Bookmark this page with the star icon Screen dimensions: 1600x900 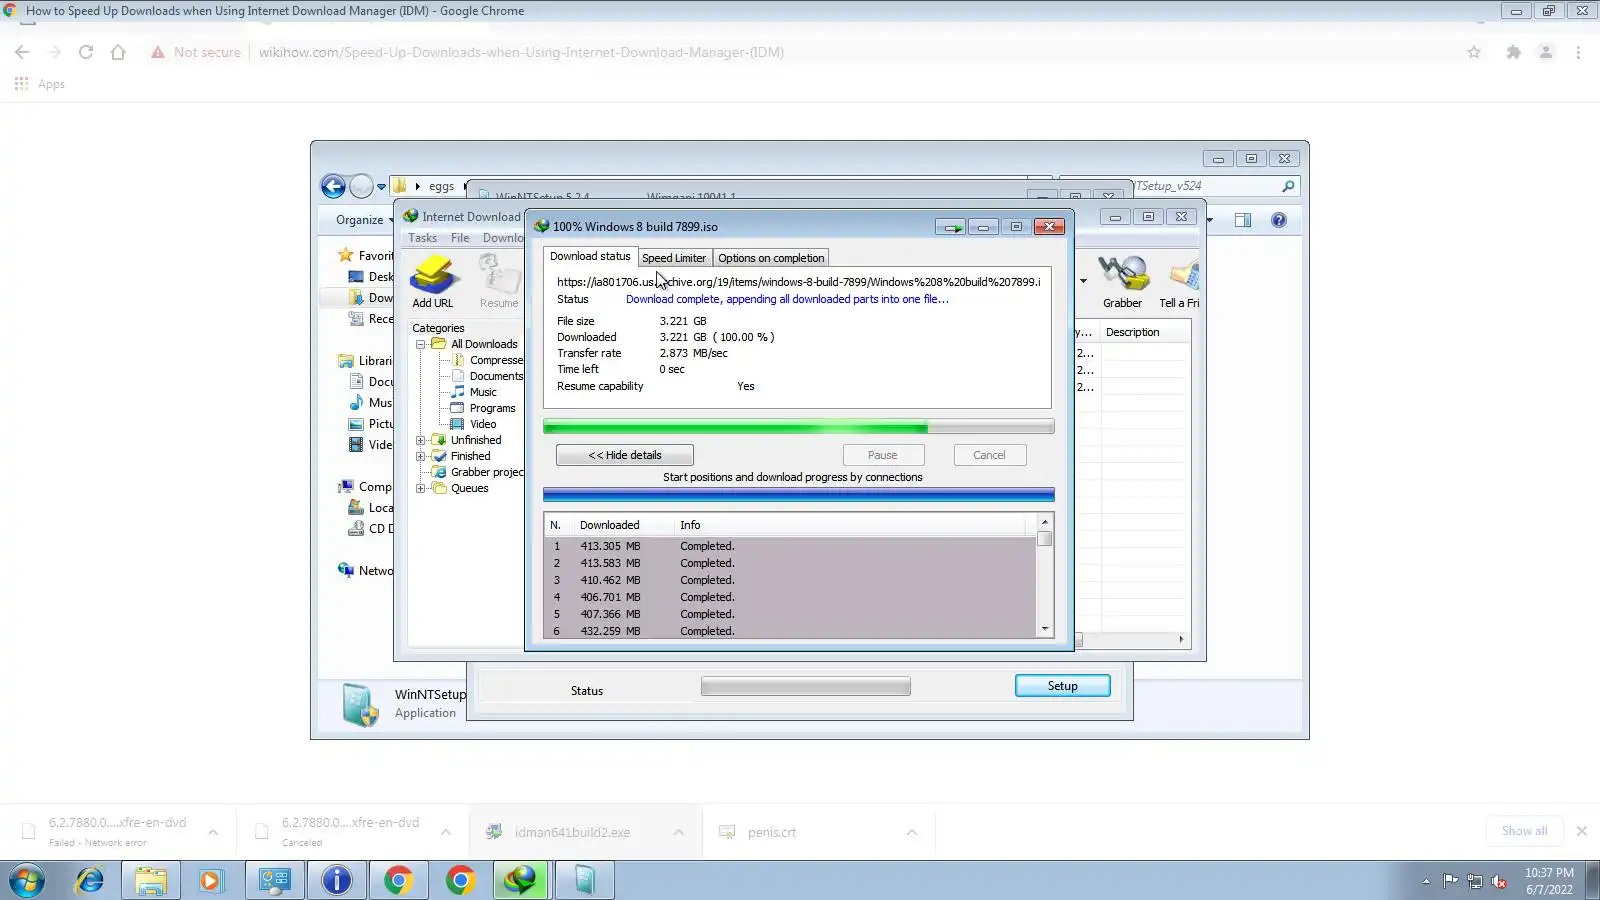click(x=1474, y=52)
